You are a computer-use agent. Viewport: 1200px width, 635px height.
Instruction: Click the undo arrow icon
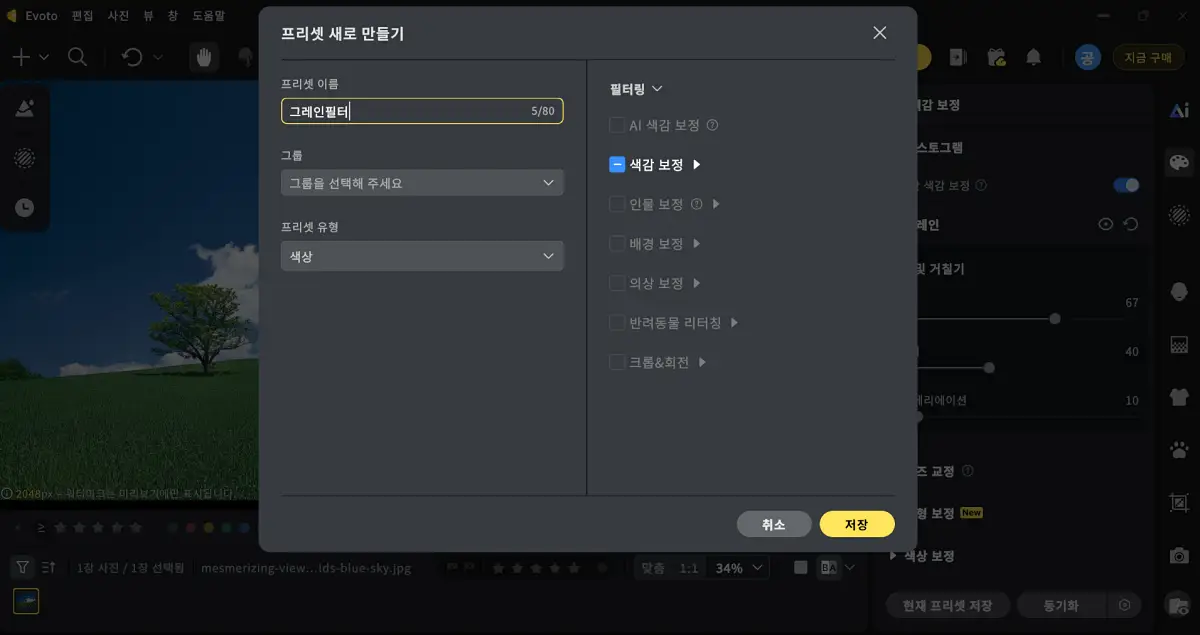(x=132, y=57)
